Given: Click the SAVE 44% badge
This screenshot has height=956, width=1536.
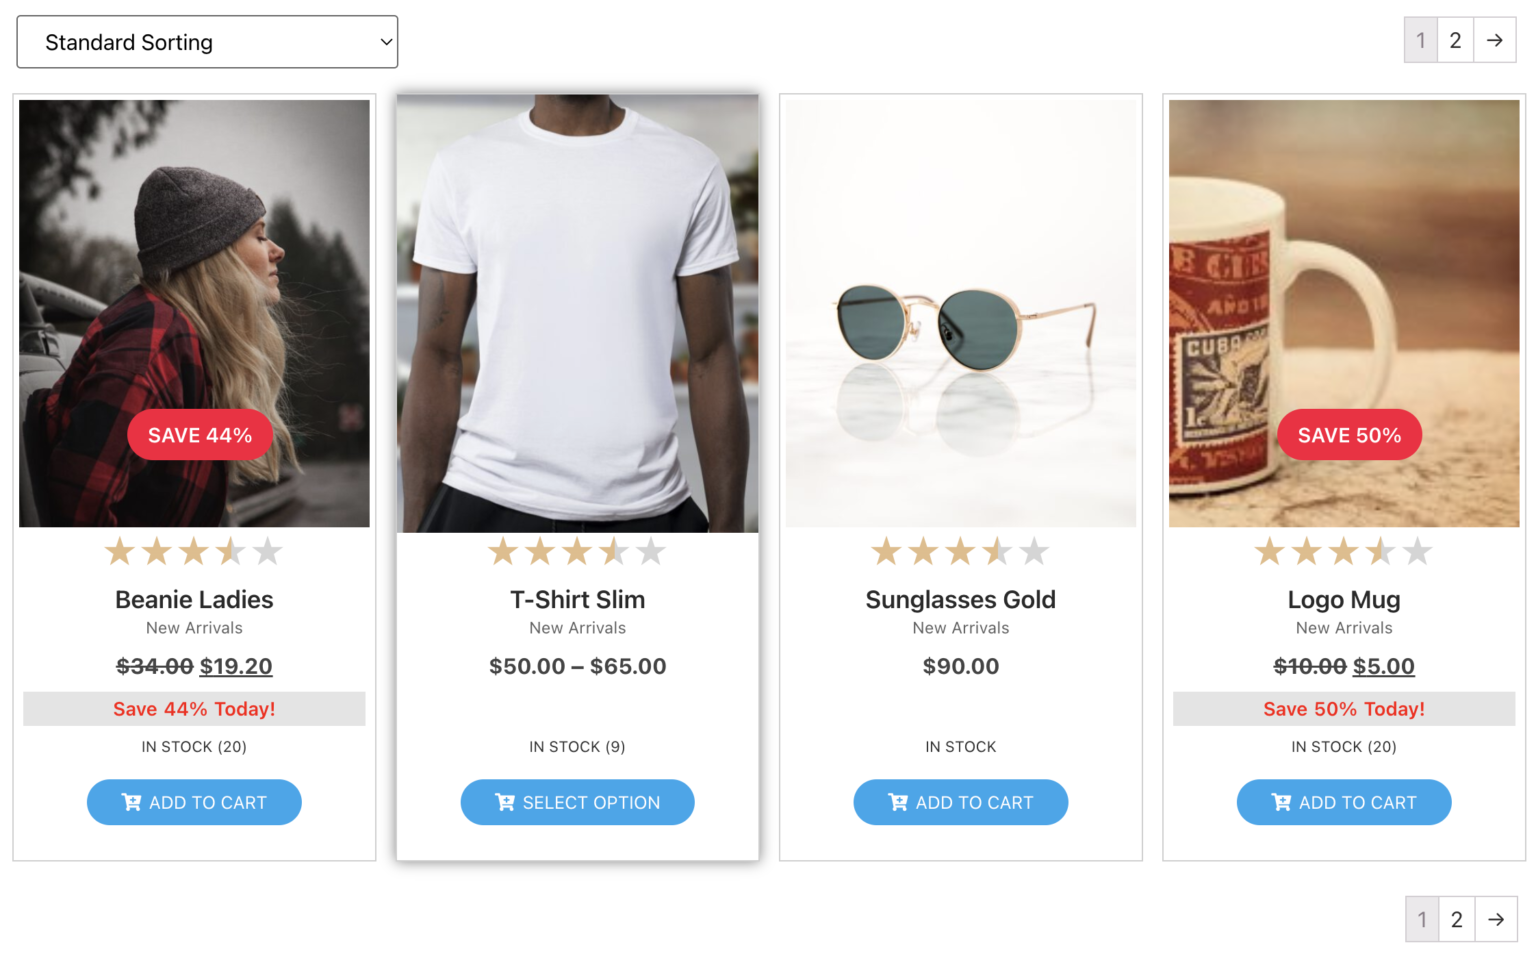Looking at the screenshot, I should (x=200, y=435).
